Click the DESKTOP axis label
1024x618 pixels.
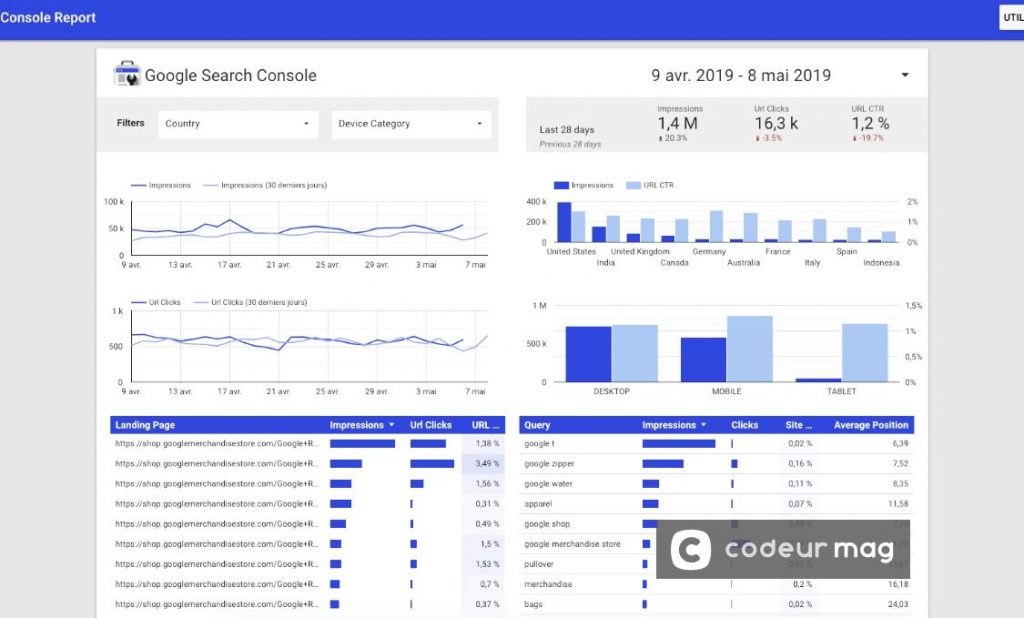(x=611, y=391)
